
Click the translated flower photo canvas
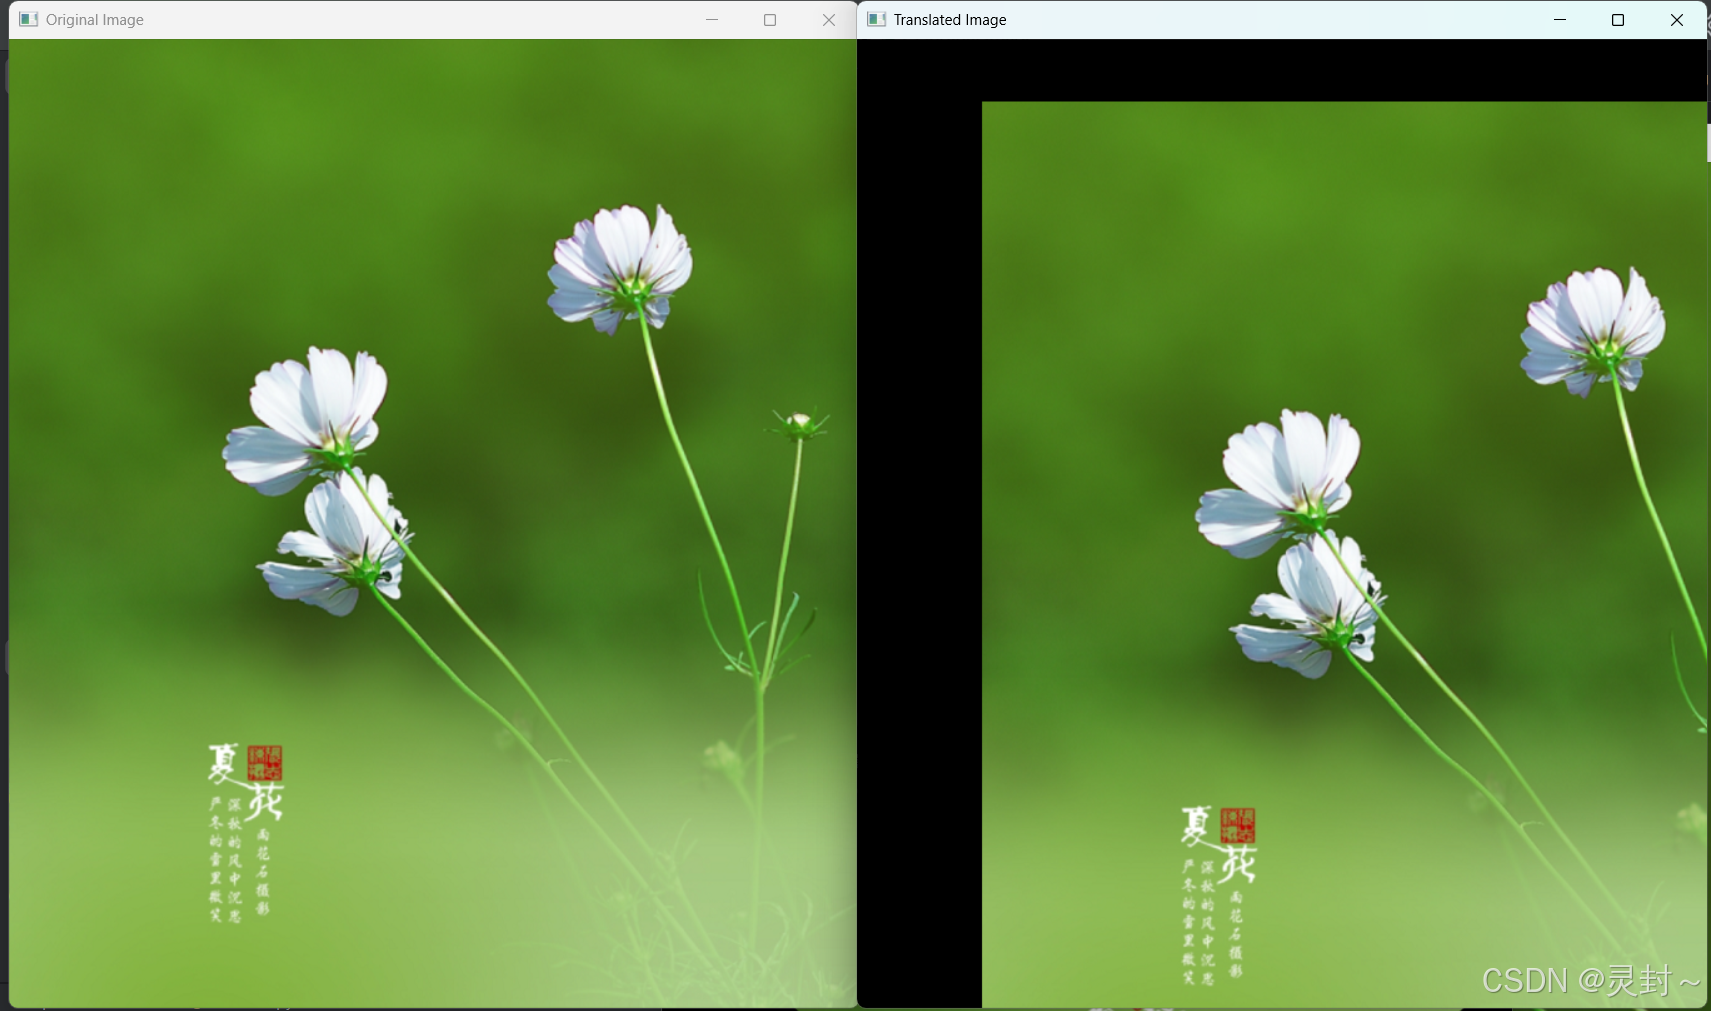point(1282,523)
